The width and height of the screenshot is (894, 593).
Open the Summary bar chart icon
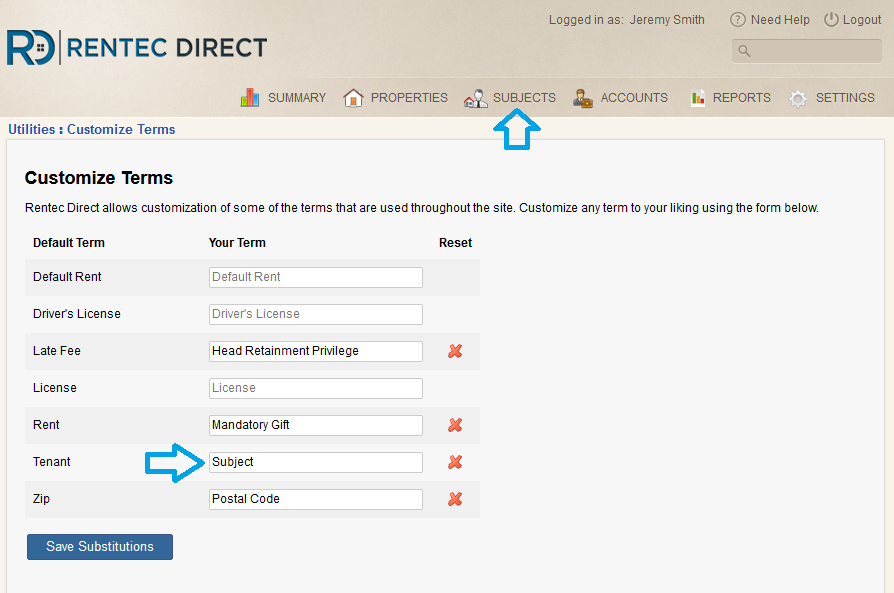pos(250,98)
